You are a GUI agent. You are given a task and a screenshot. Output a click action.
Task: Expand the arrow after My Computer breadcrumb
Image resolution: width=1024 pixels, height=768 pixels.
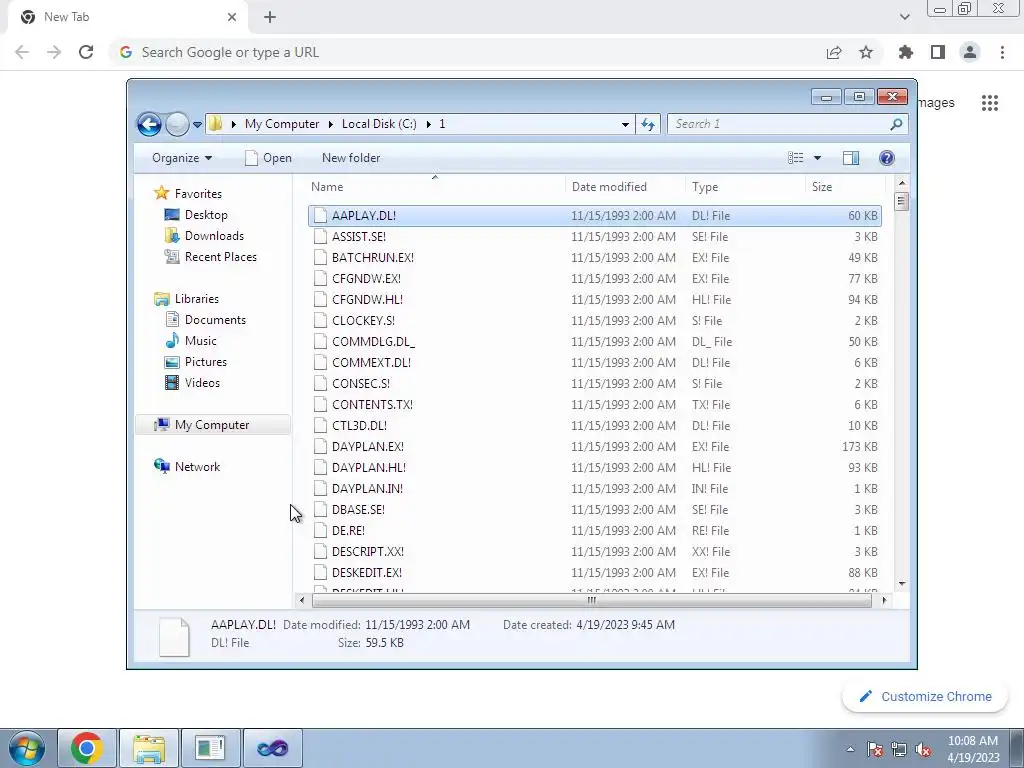pyautogui.click(x=330, y=124)
